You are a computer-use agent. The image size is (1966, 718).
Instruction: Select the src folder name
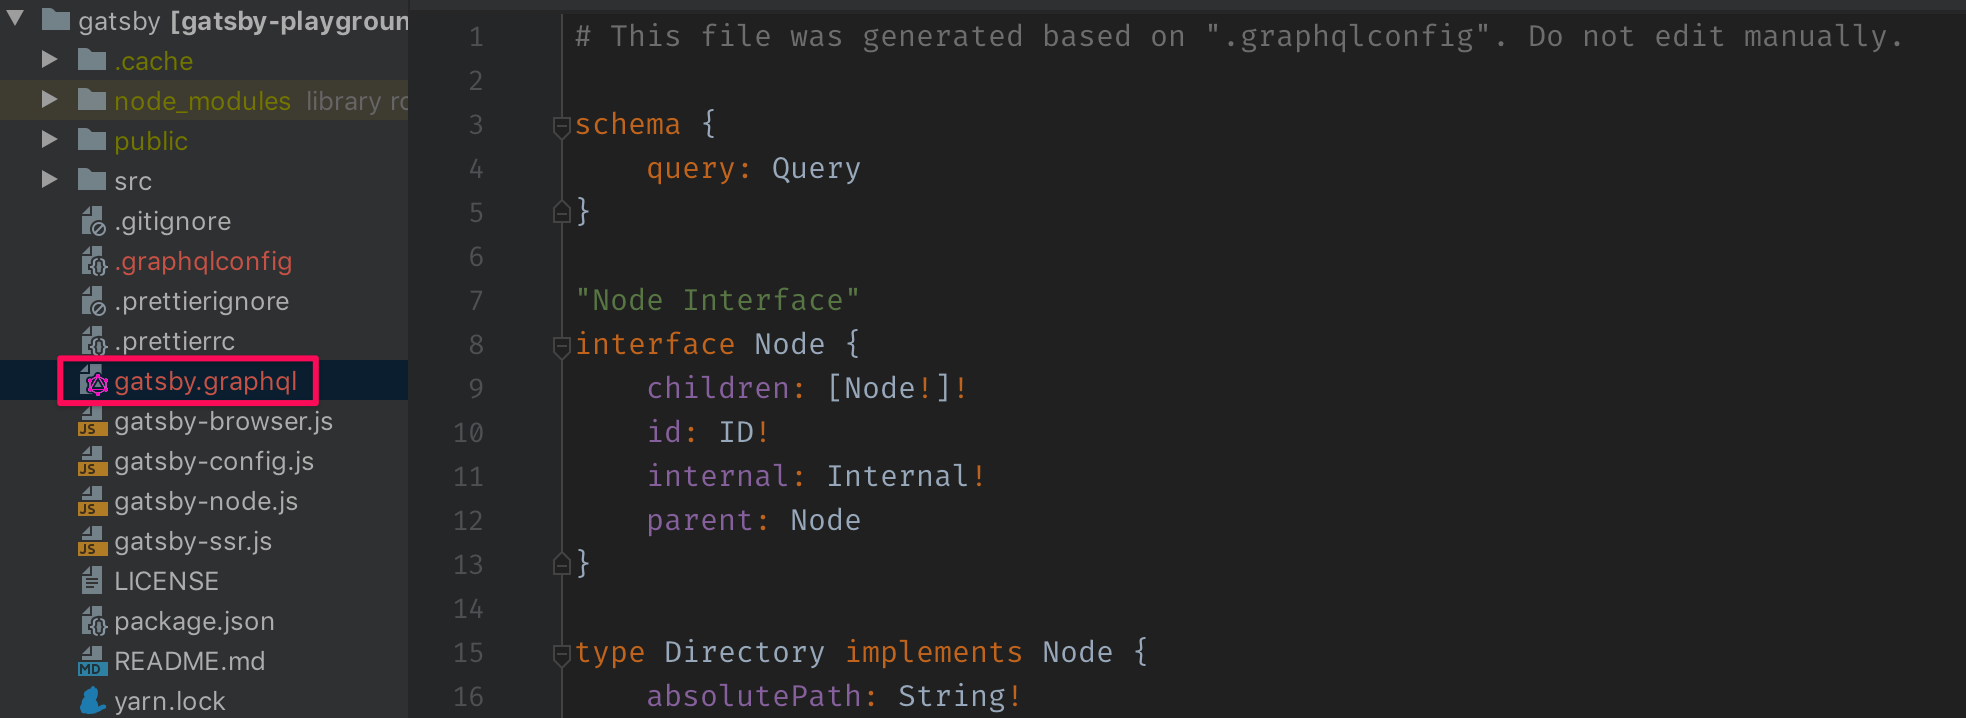[x=133, y=181]
